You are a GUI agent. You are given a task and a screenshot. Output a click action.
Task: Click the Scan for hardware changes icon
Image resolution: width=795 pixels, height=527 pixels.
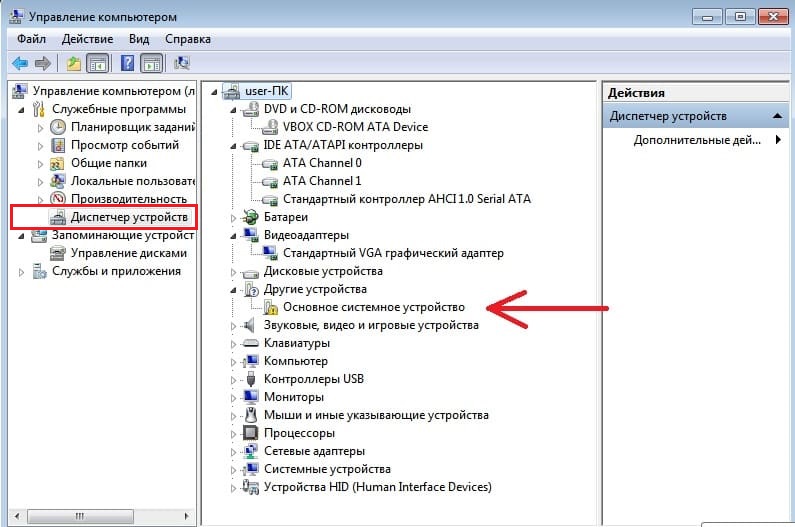coord(182,63)
